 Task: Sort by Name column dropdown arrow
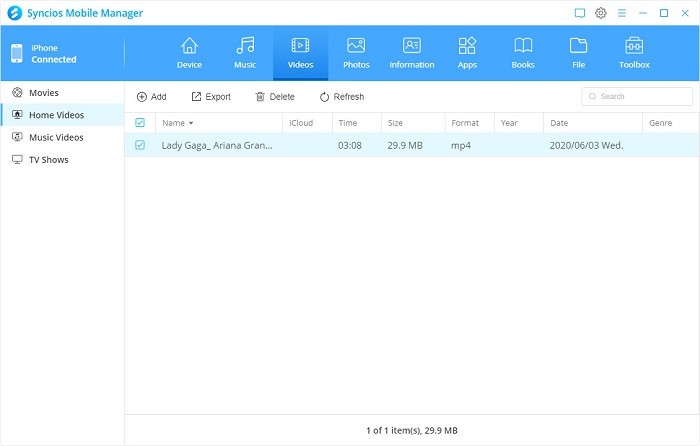[191, 123]
